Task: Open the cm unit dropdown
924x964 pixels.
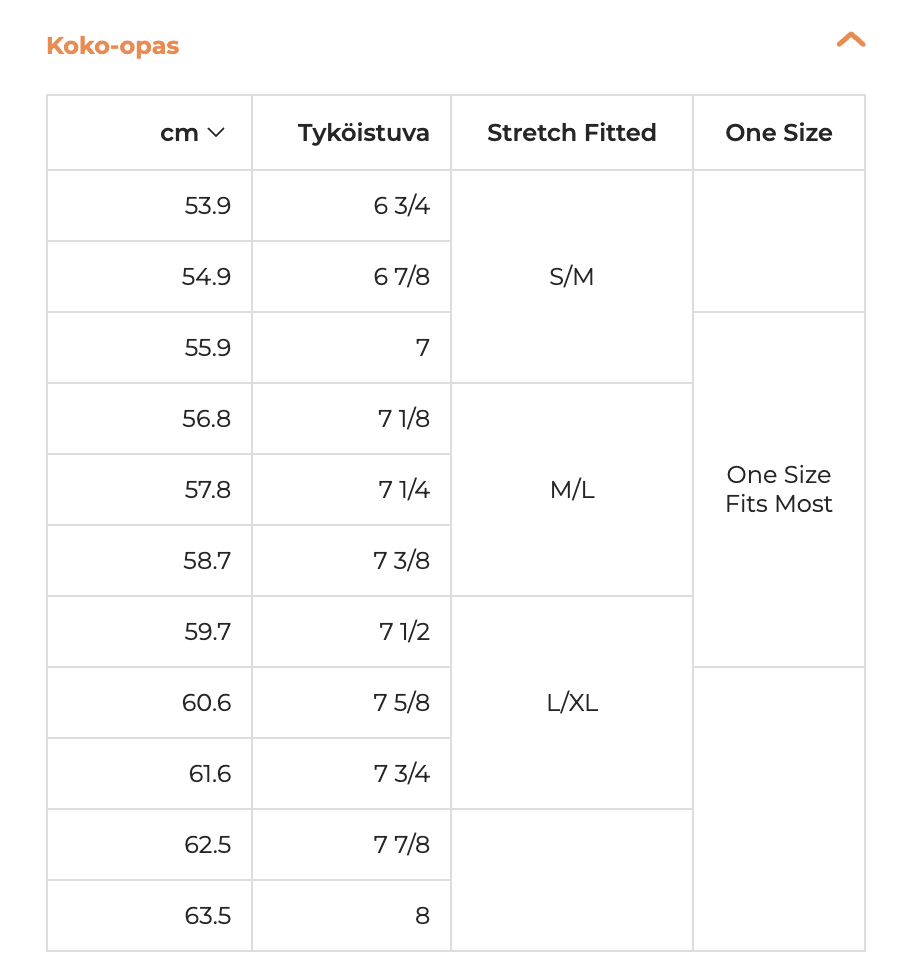Action: pos(192,133)
